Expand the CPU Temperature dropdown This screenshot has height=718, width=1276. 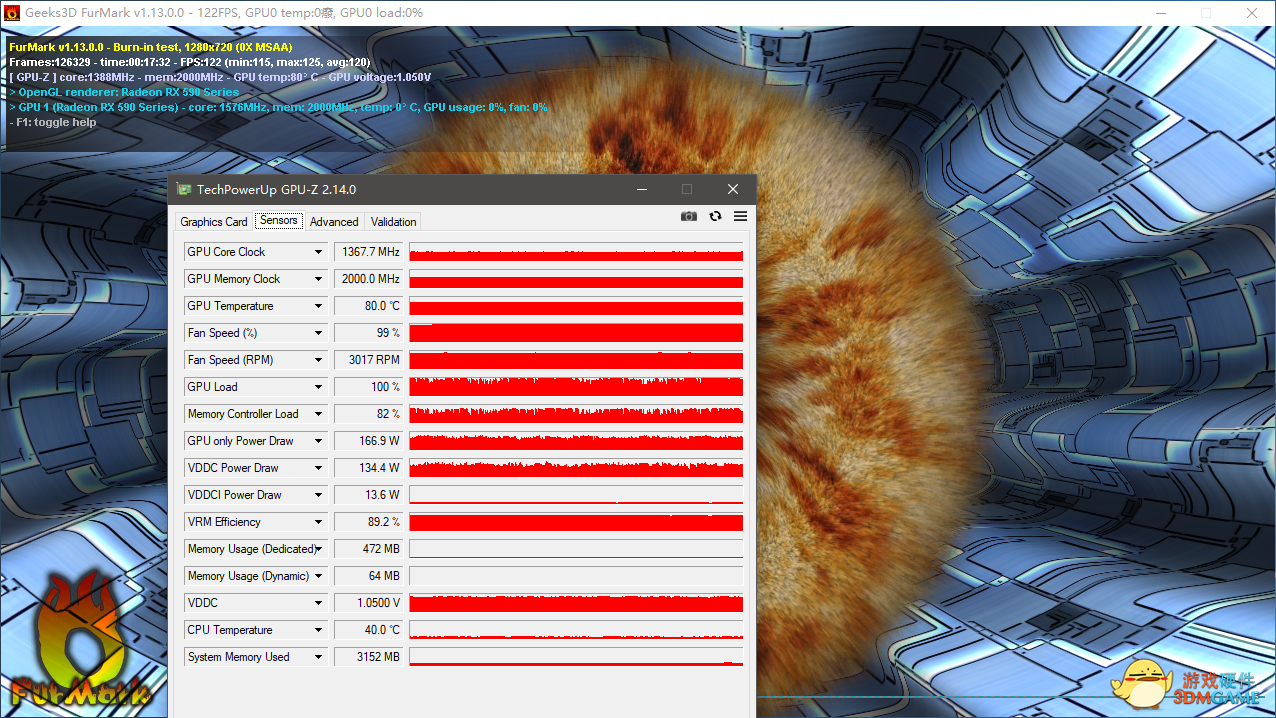coord(319,630)
